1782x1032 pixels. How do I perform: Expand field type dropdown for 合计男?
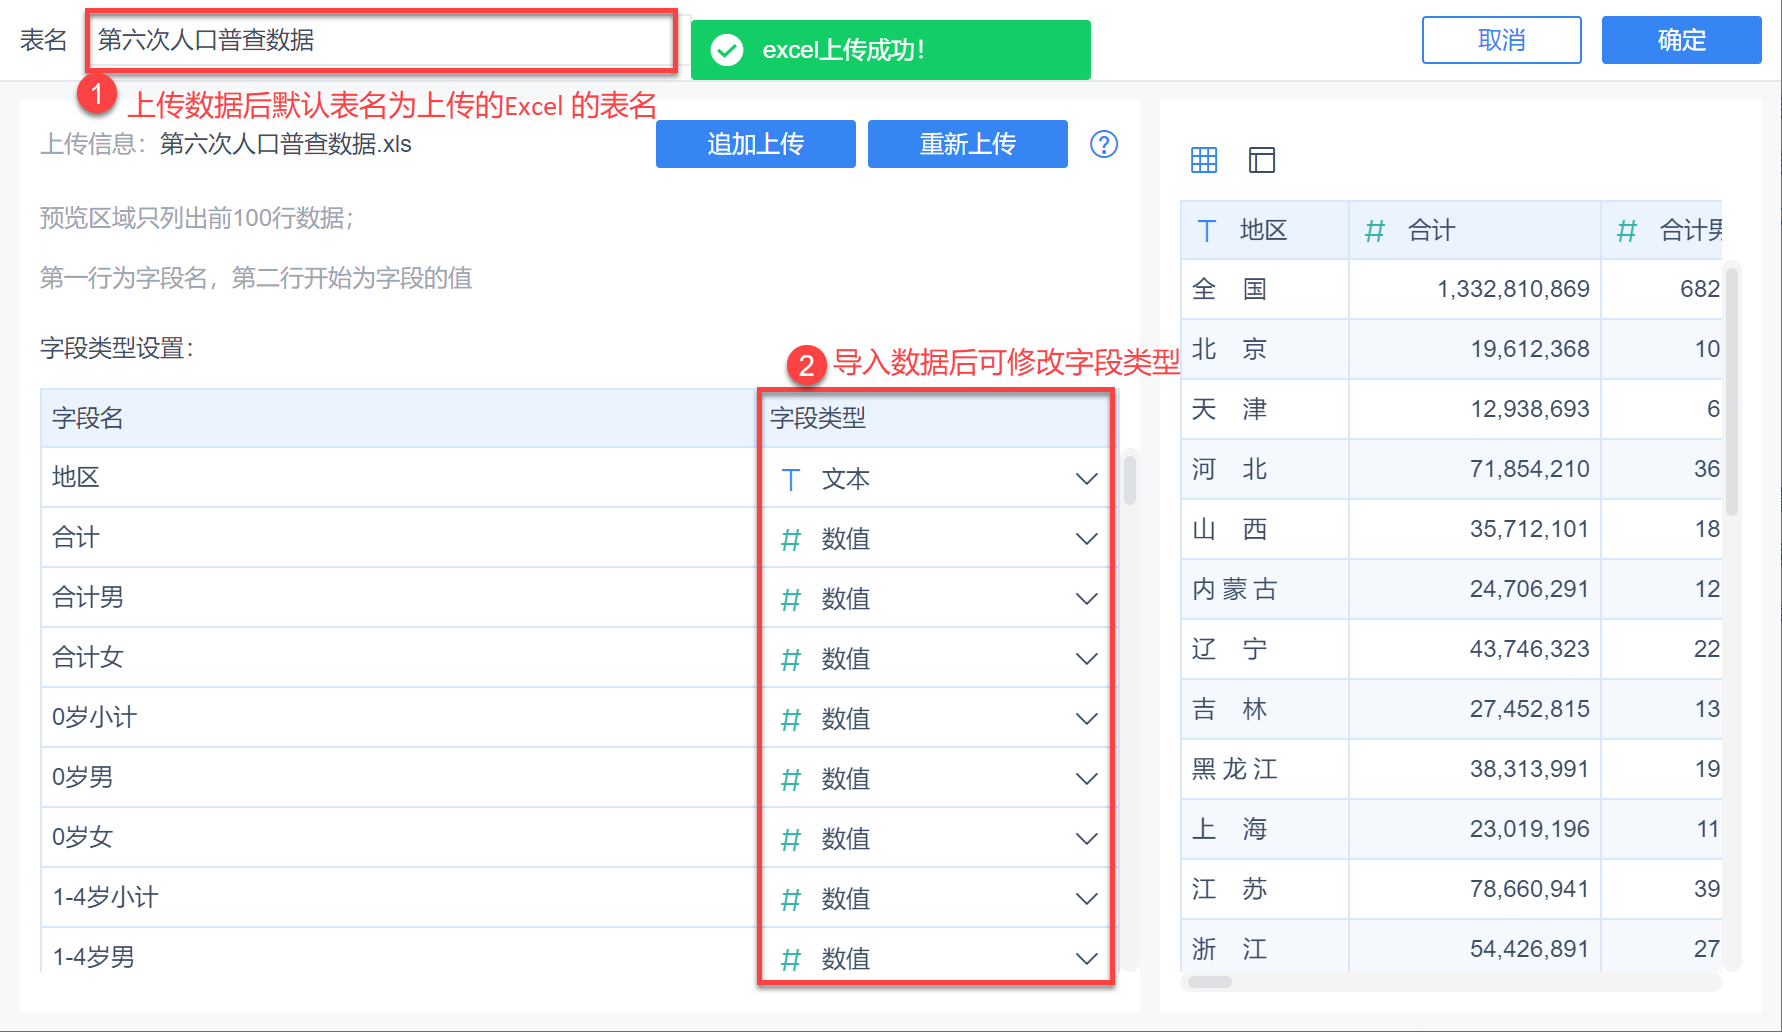point(1086,599)
